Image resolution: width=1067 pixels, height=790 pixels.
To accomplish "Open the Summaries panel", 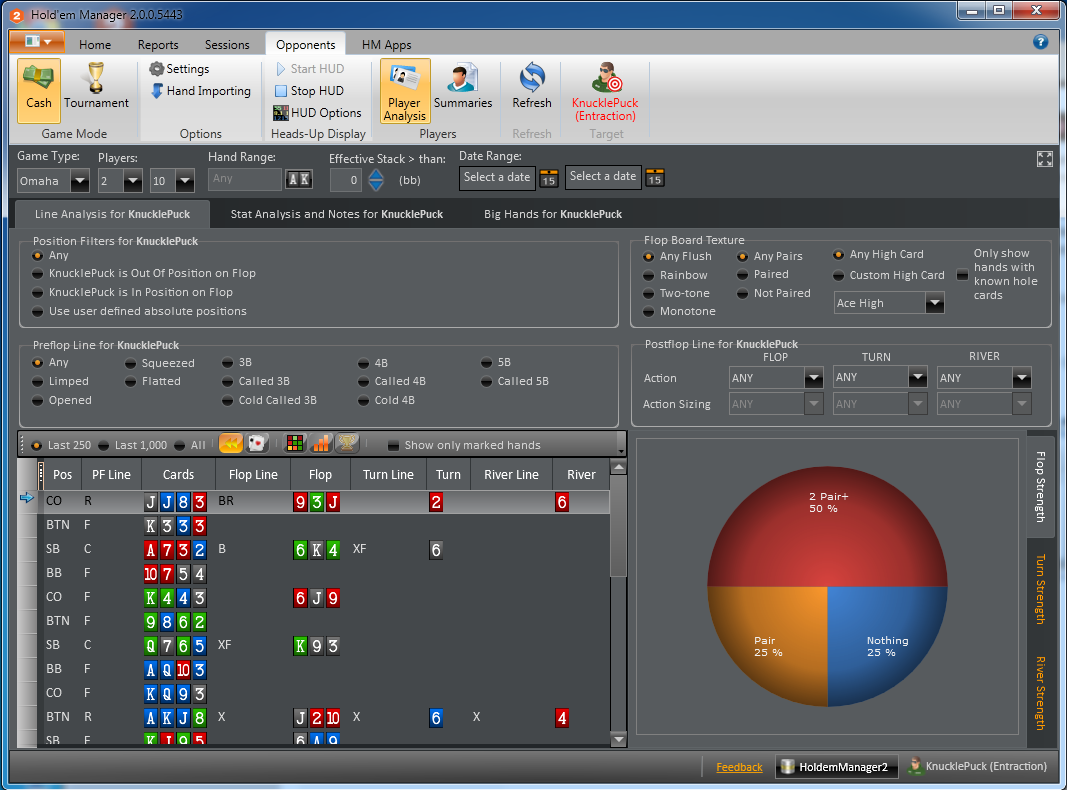I will click(462, 91).
